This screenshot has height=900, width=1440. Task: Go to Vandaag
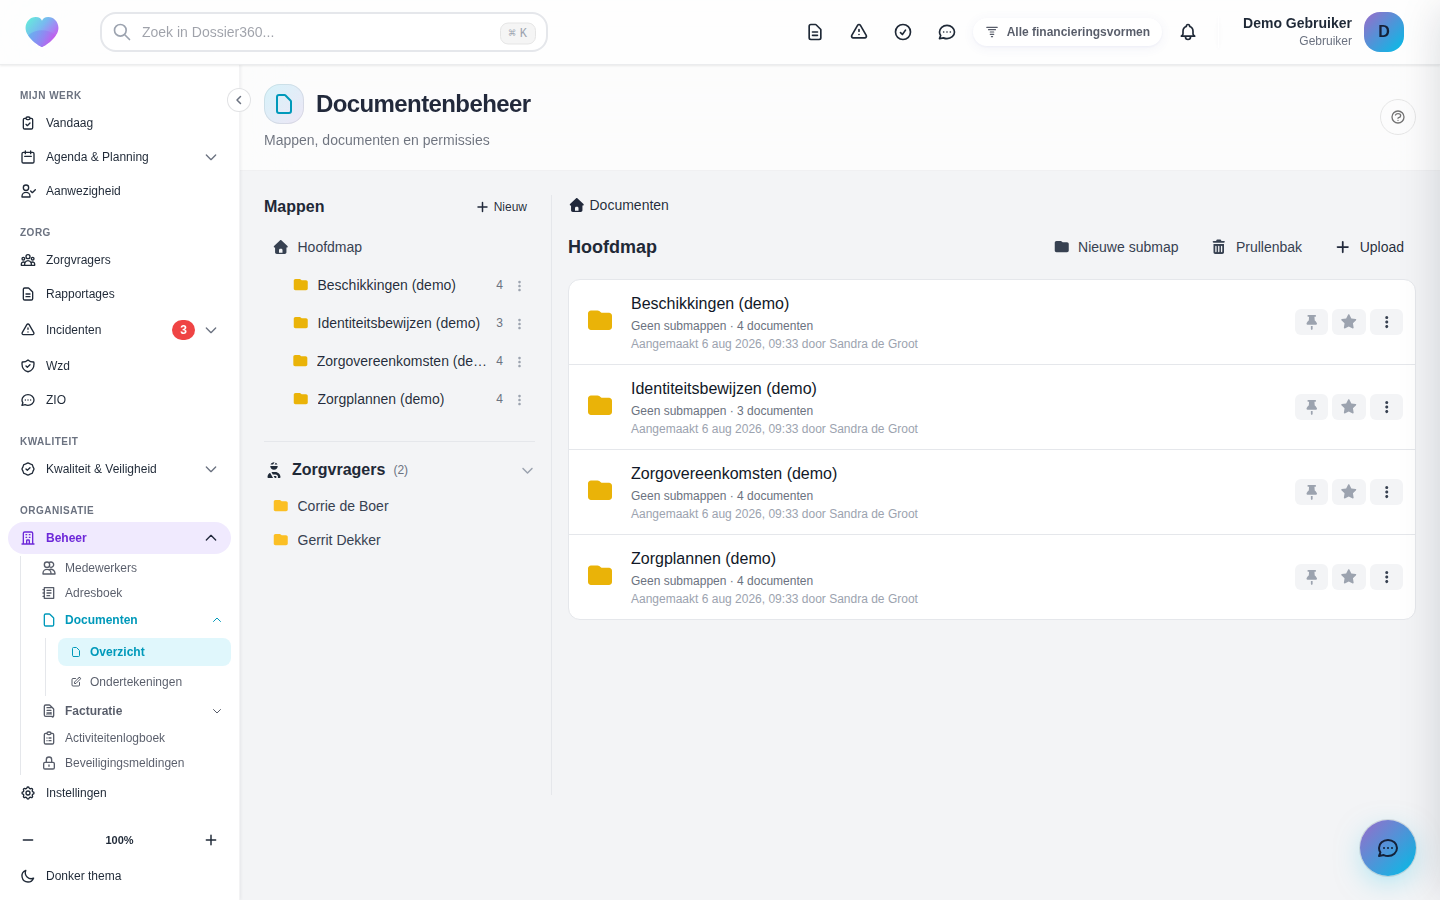tap(120, 123)
